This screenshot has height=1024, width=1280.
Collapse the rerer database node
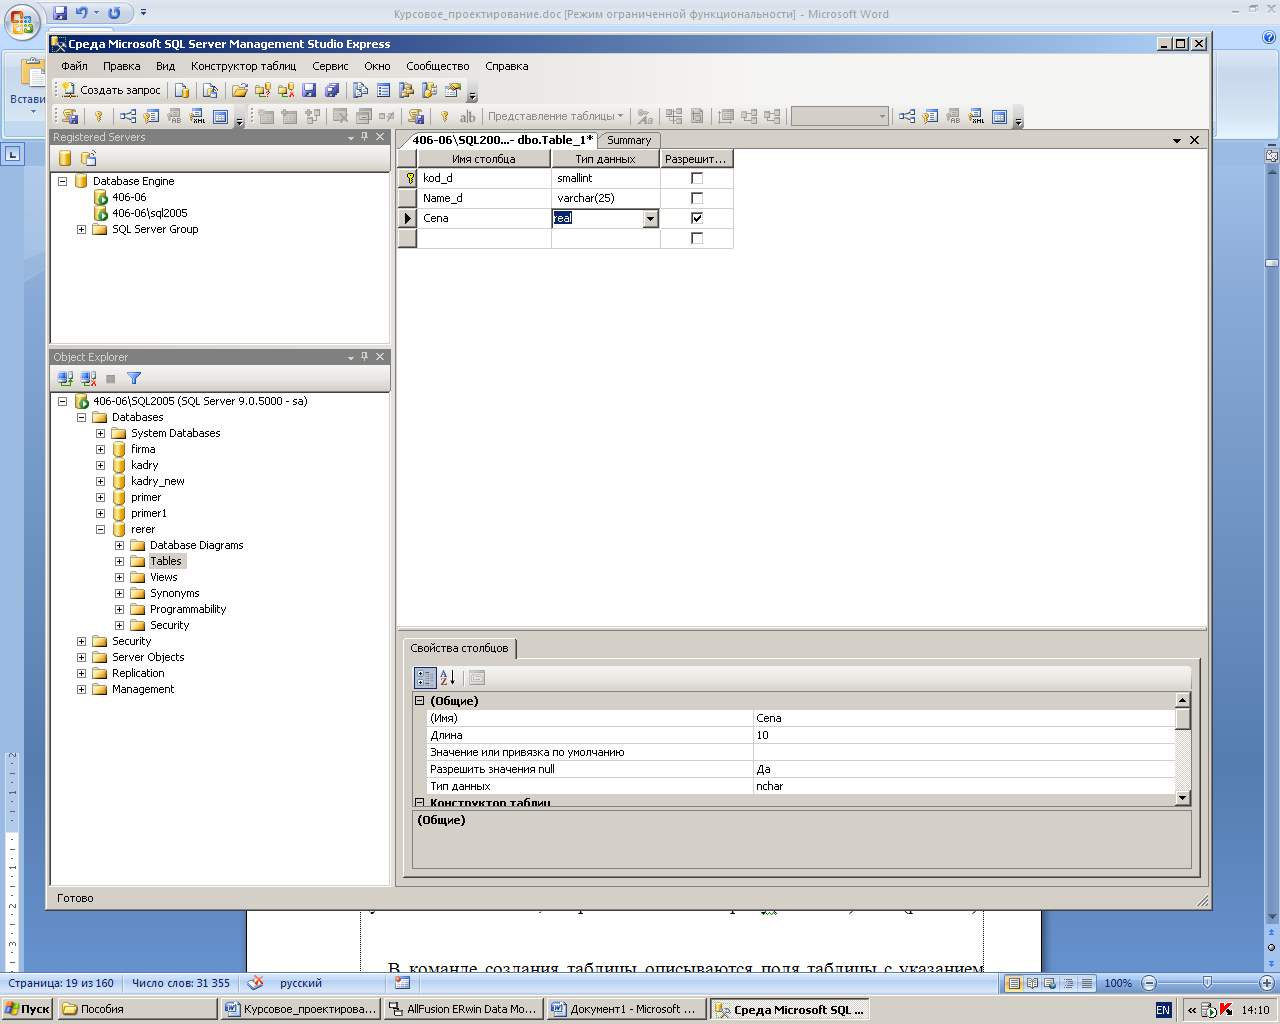pyautogui.click(x=100, y=529)
